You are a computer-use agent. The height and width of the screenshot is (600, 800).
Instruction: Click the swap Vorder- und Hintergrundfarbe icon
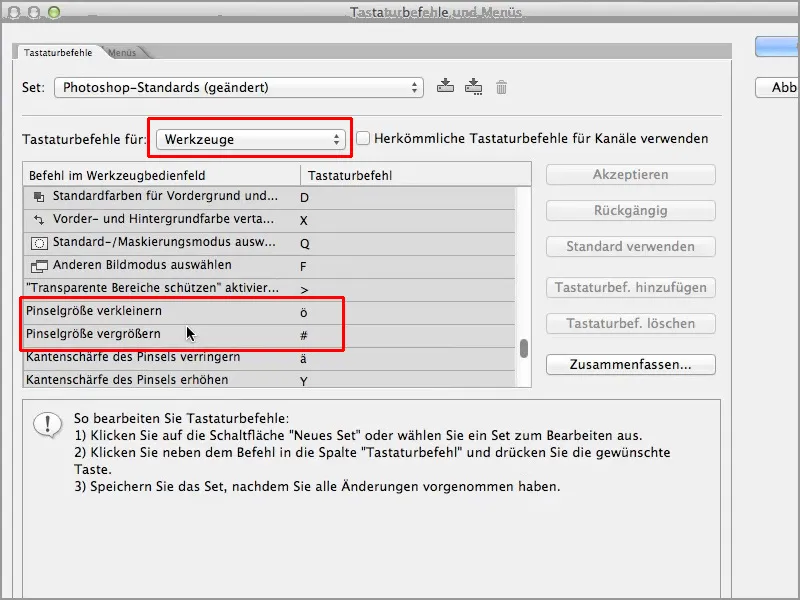[39, 219]
